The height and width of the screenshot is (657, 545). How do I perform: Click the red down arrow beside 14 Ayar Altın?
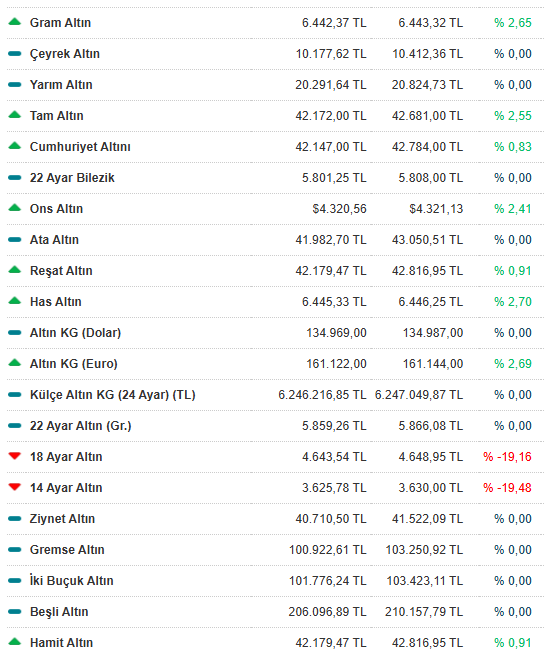(x=15, y=487)
